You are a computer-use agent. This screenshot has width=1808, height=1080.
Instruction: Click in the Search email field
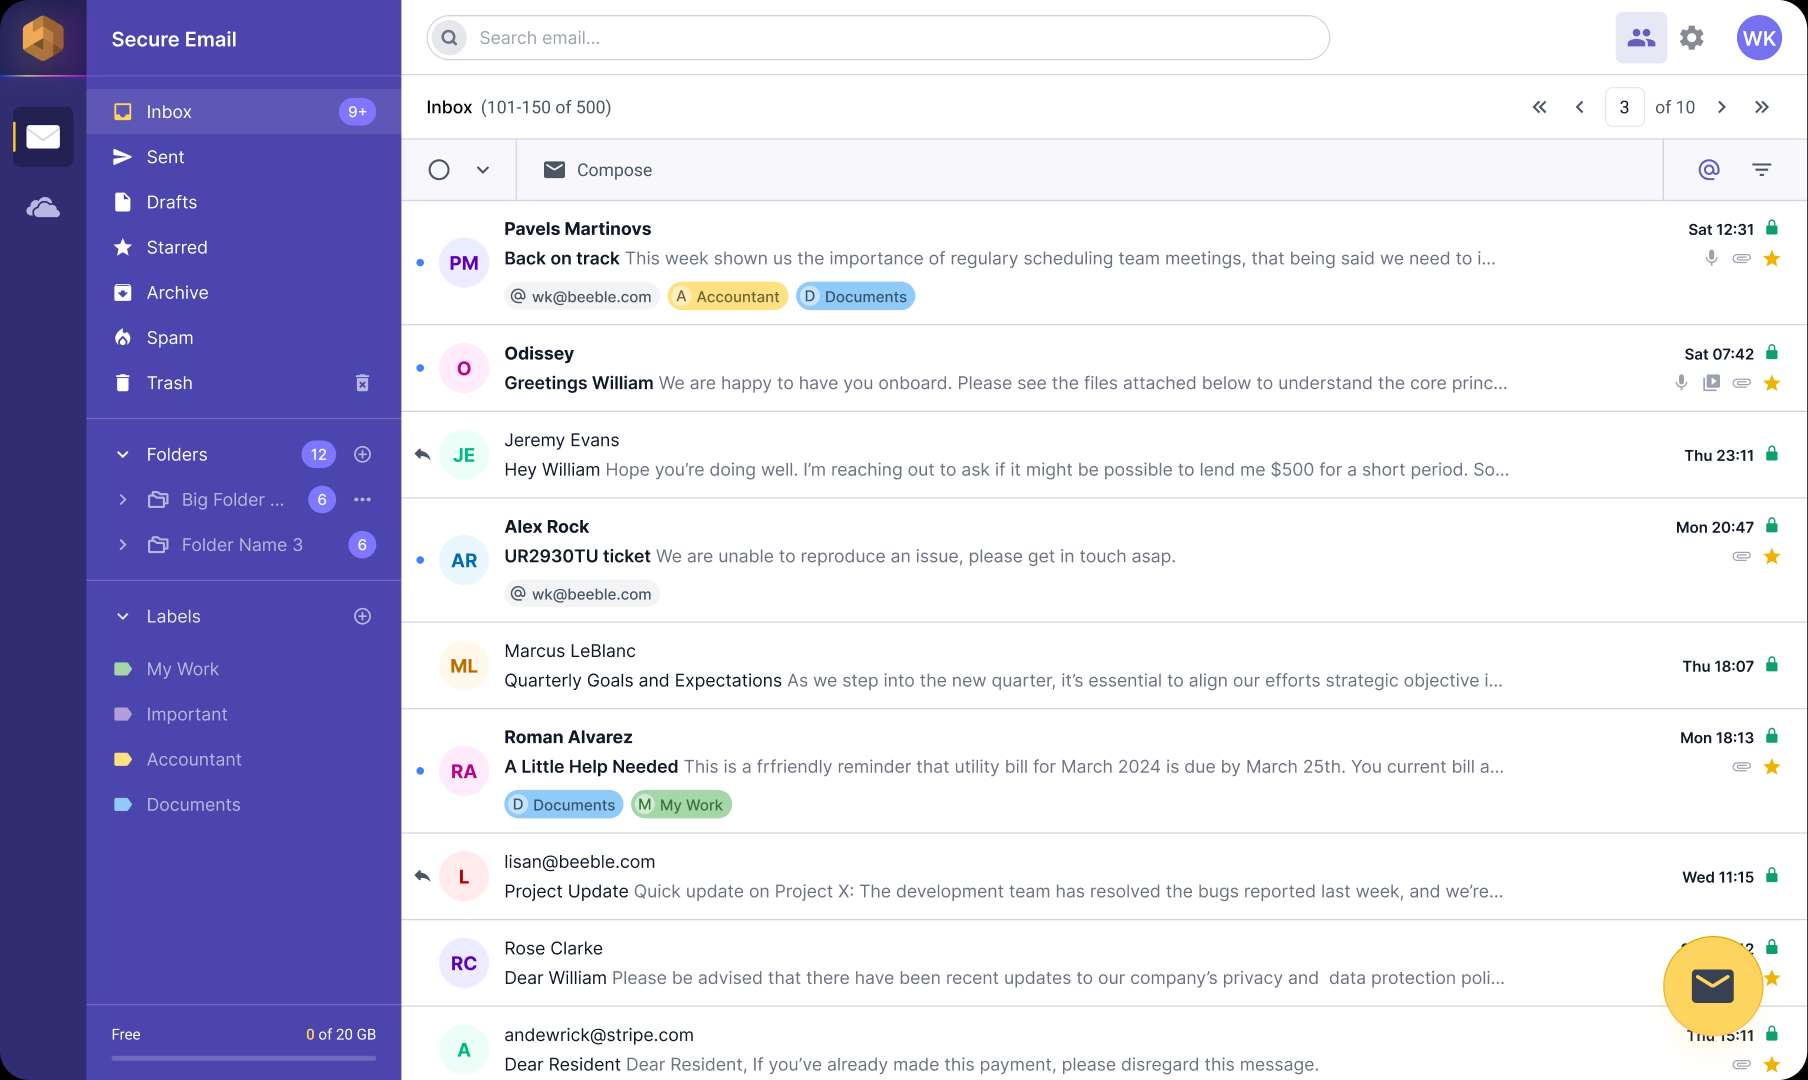[x=878, y=38]
